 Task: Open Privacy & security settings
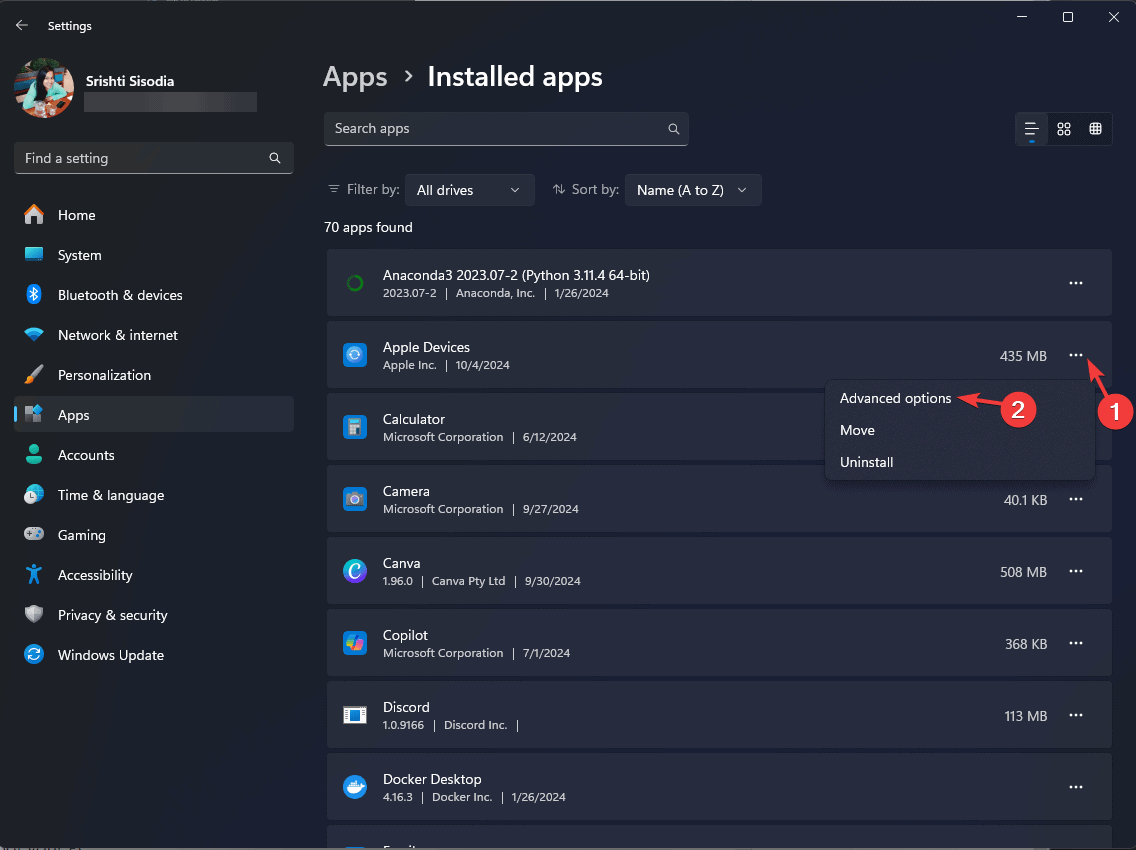154,614
